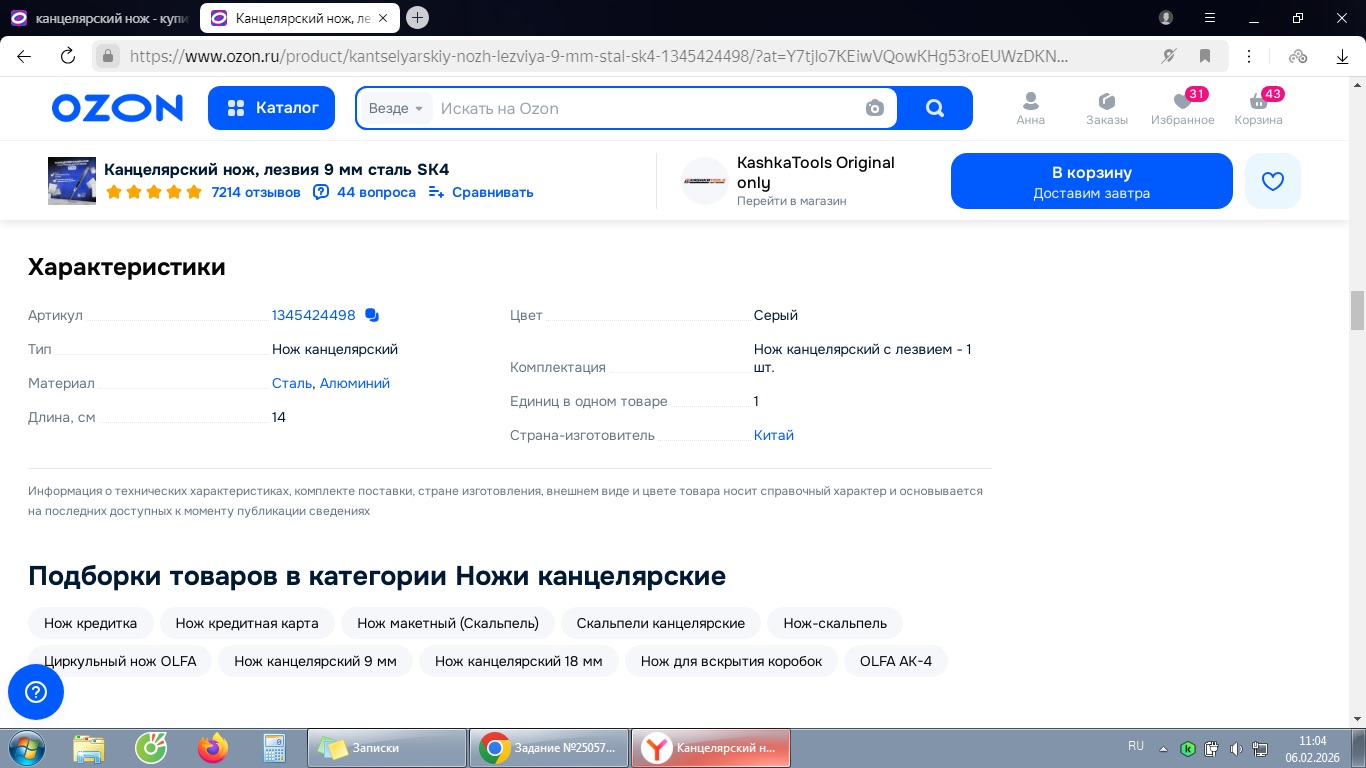This screenshot has width=1366, height=768.
Task: Click the page vertical scrollbar thumb
Action: [1357, 310]
